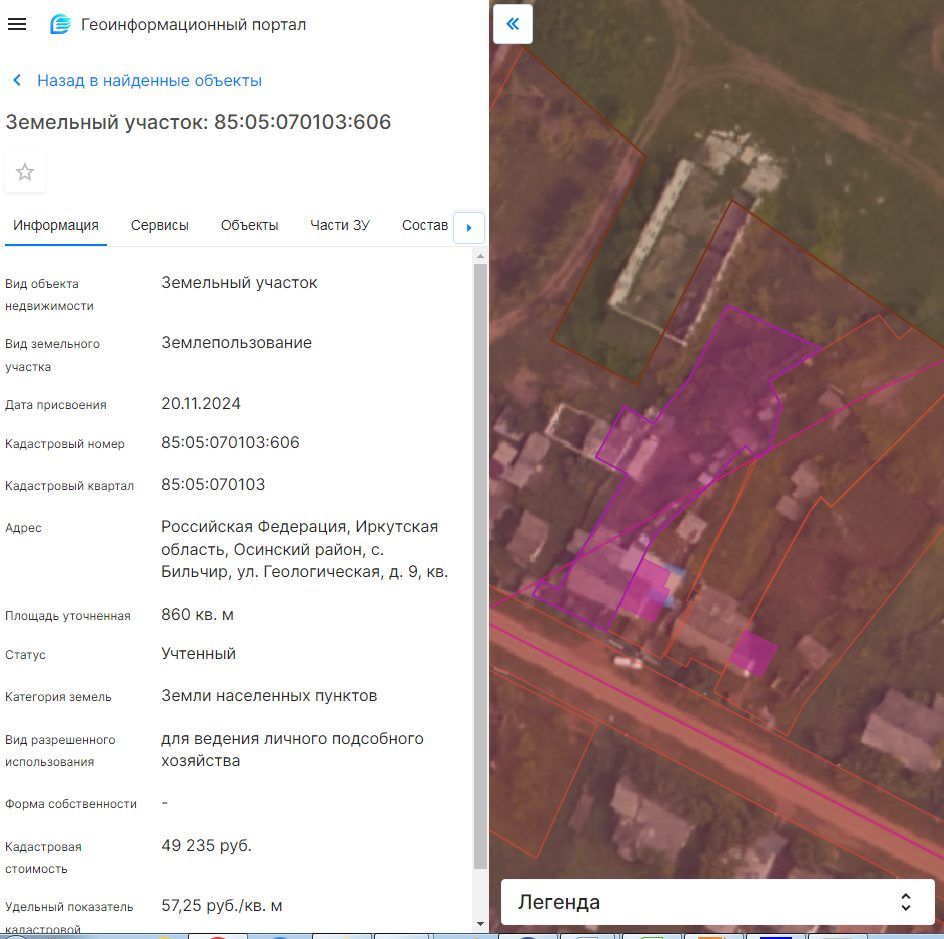Image resolution: width=944 pixels, height=939 pixels.
Task: Expand the Легенда panel
Action: pyautogui.click(x=717, y=902)
